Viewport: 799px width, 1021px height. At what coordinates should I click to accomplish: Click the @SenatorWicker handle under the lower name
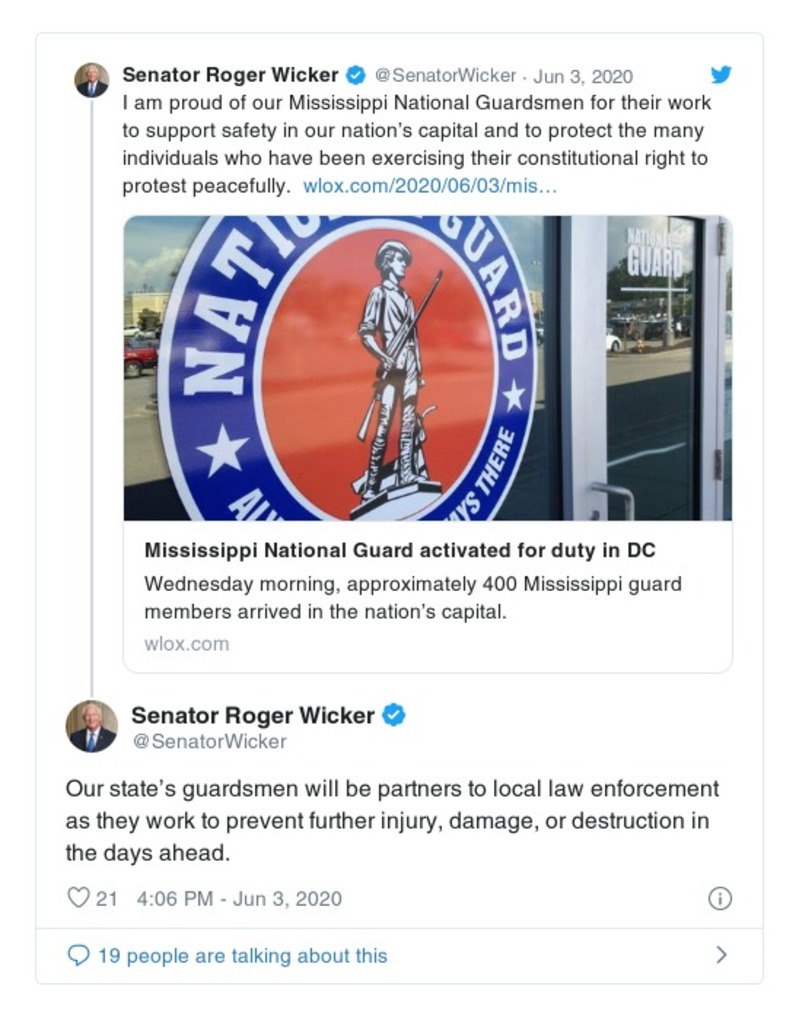coord(210,741)
